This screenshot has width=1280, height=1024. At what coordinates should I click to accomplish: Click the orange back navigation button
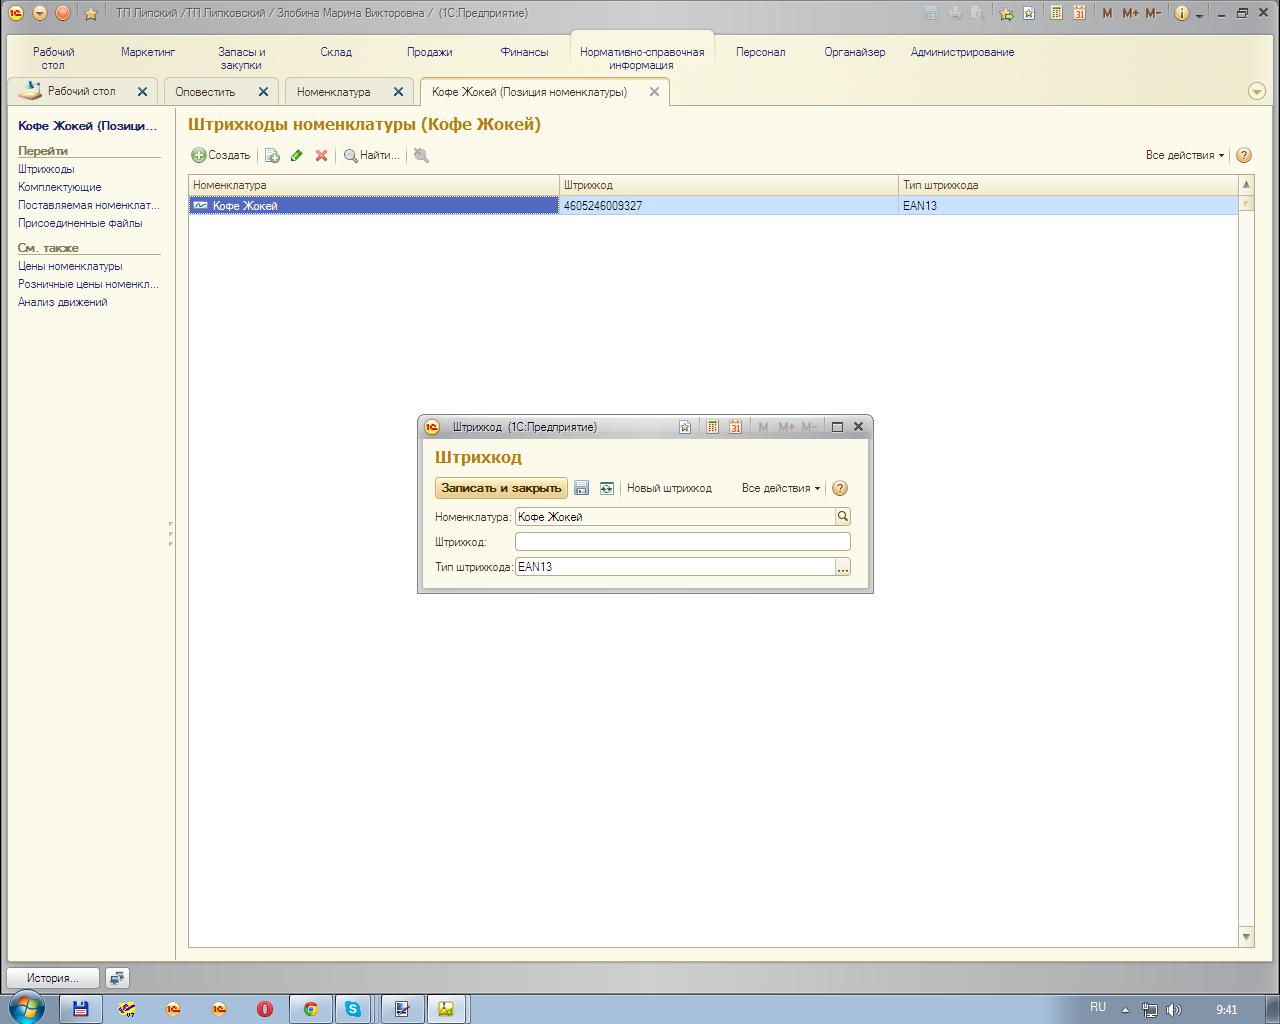click(x=40, y=13)
